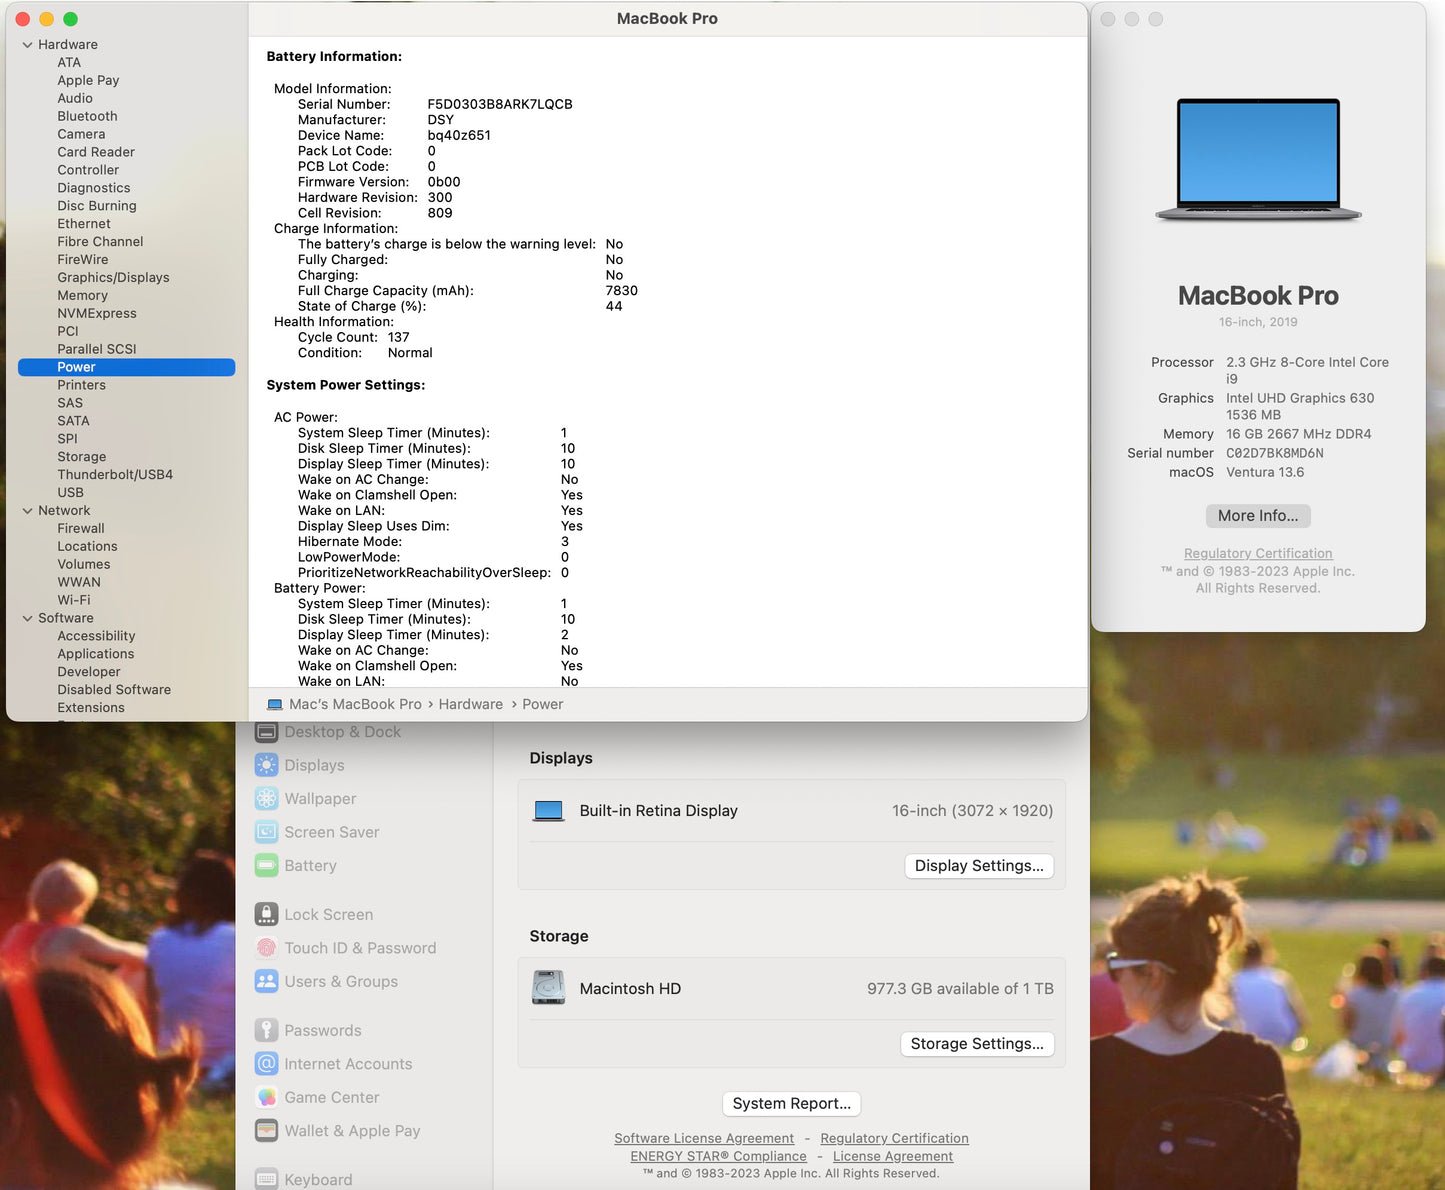1445x1190 pixels.
Task: Collapse the Software section
Action: click(x=27, y=617)
